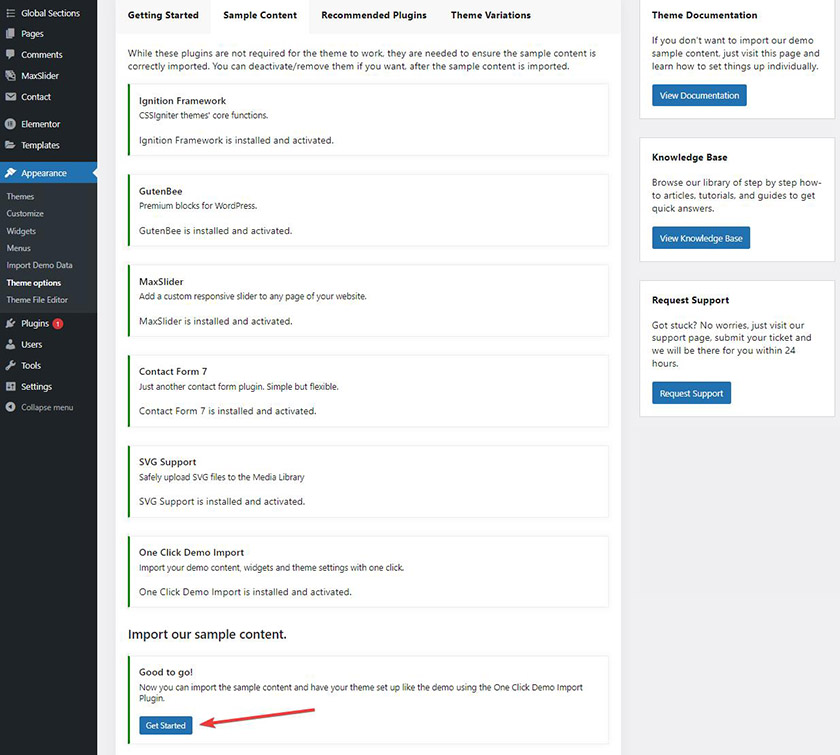Open Global Sections menu icon

click(x=10, y=13)
